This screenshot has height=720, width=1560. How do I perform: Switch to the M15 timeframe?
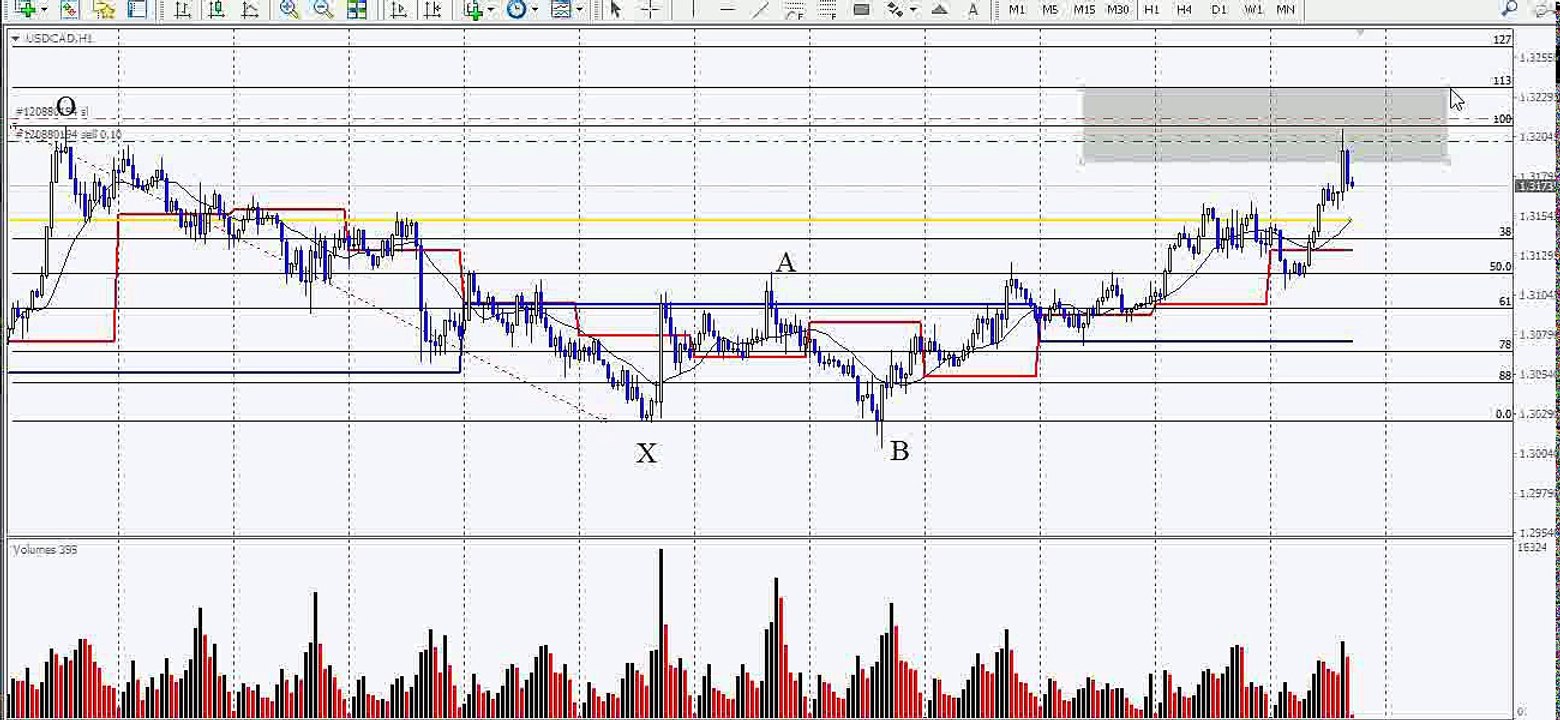(x=1083, y=9)
